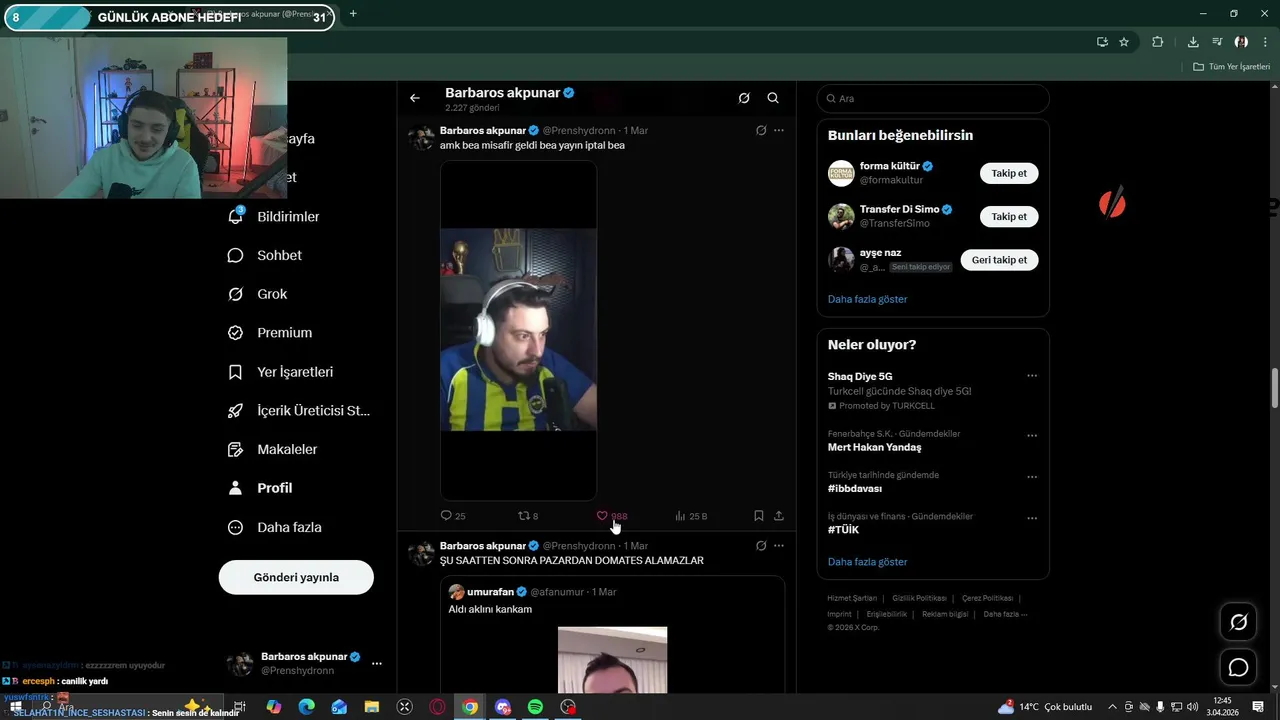Open the post video of man in headphones
Viewport: 1280px width, 720px height.
(518, 330)
